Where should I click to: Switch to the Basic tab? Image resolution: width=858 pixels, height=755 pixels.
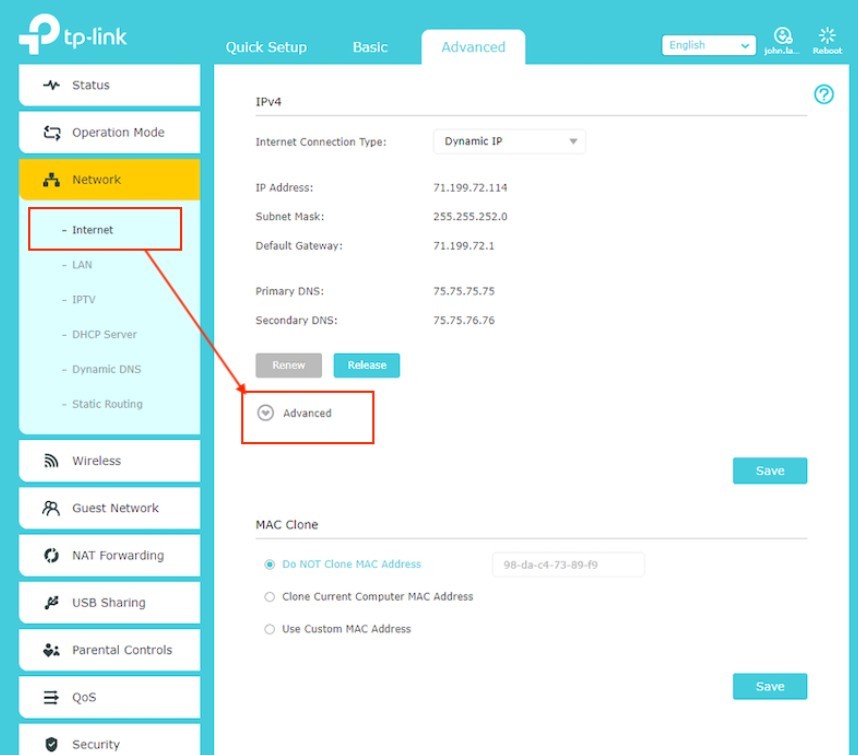pos(370,47)
